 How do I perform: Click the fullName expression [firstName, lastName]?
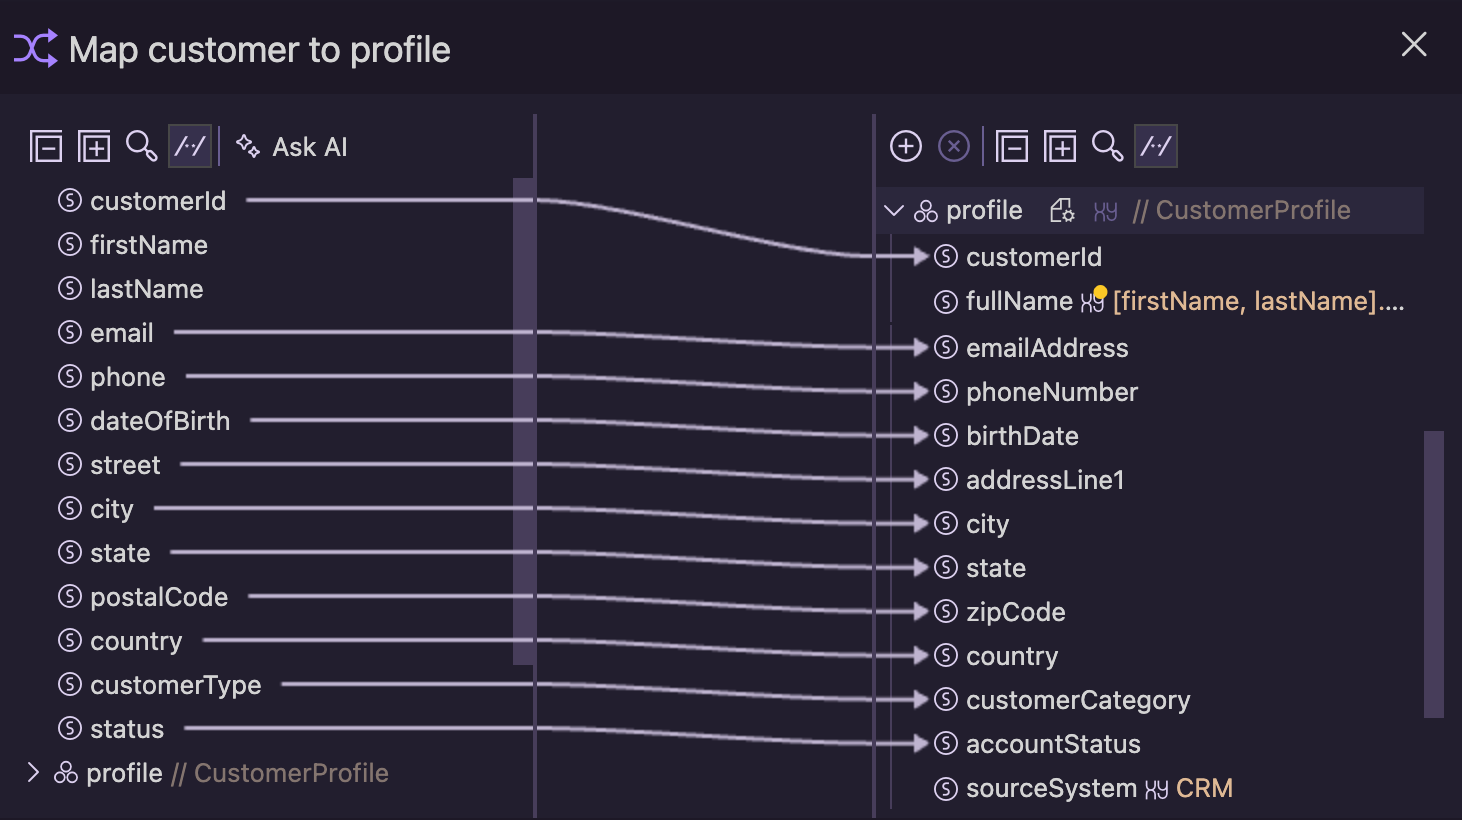1258,301
